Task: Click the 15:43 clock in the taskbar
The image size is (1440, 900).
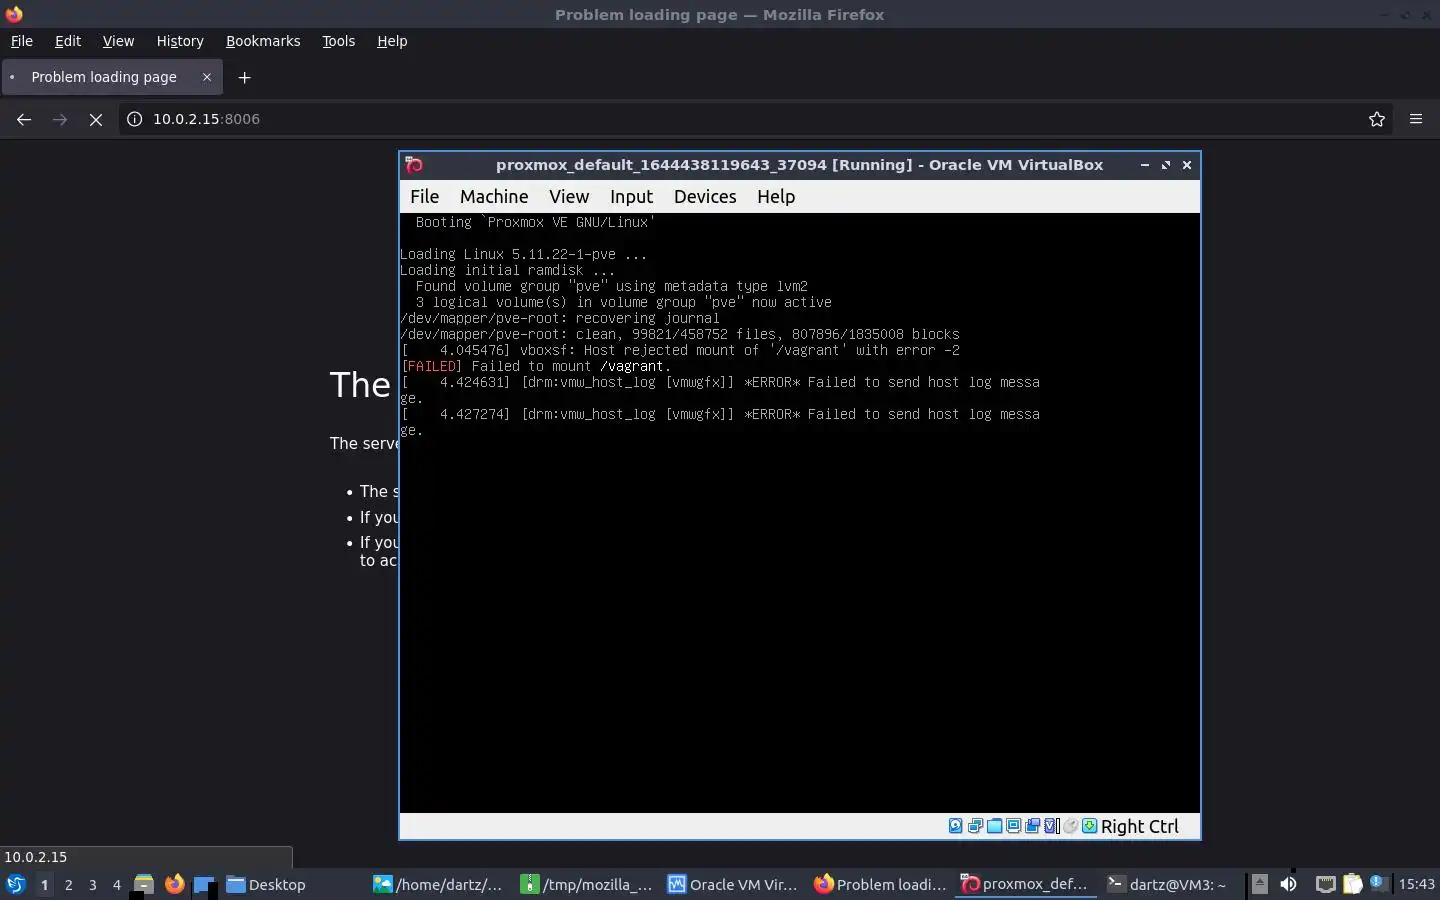Action: coord(1416,884)
